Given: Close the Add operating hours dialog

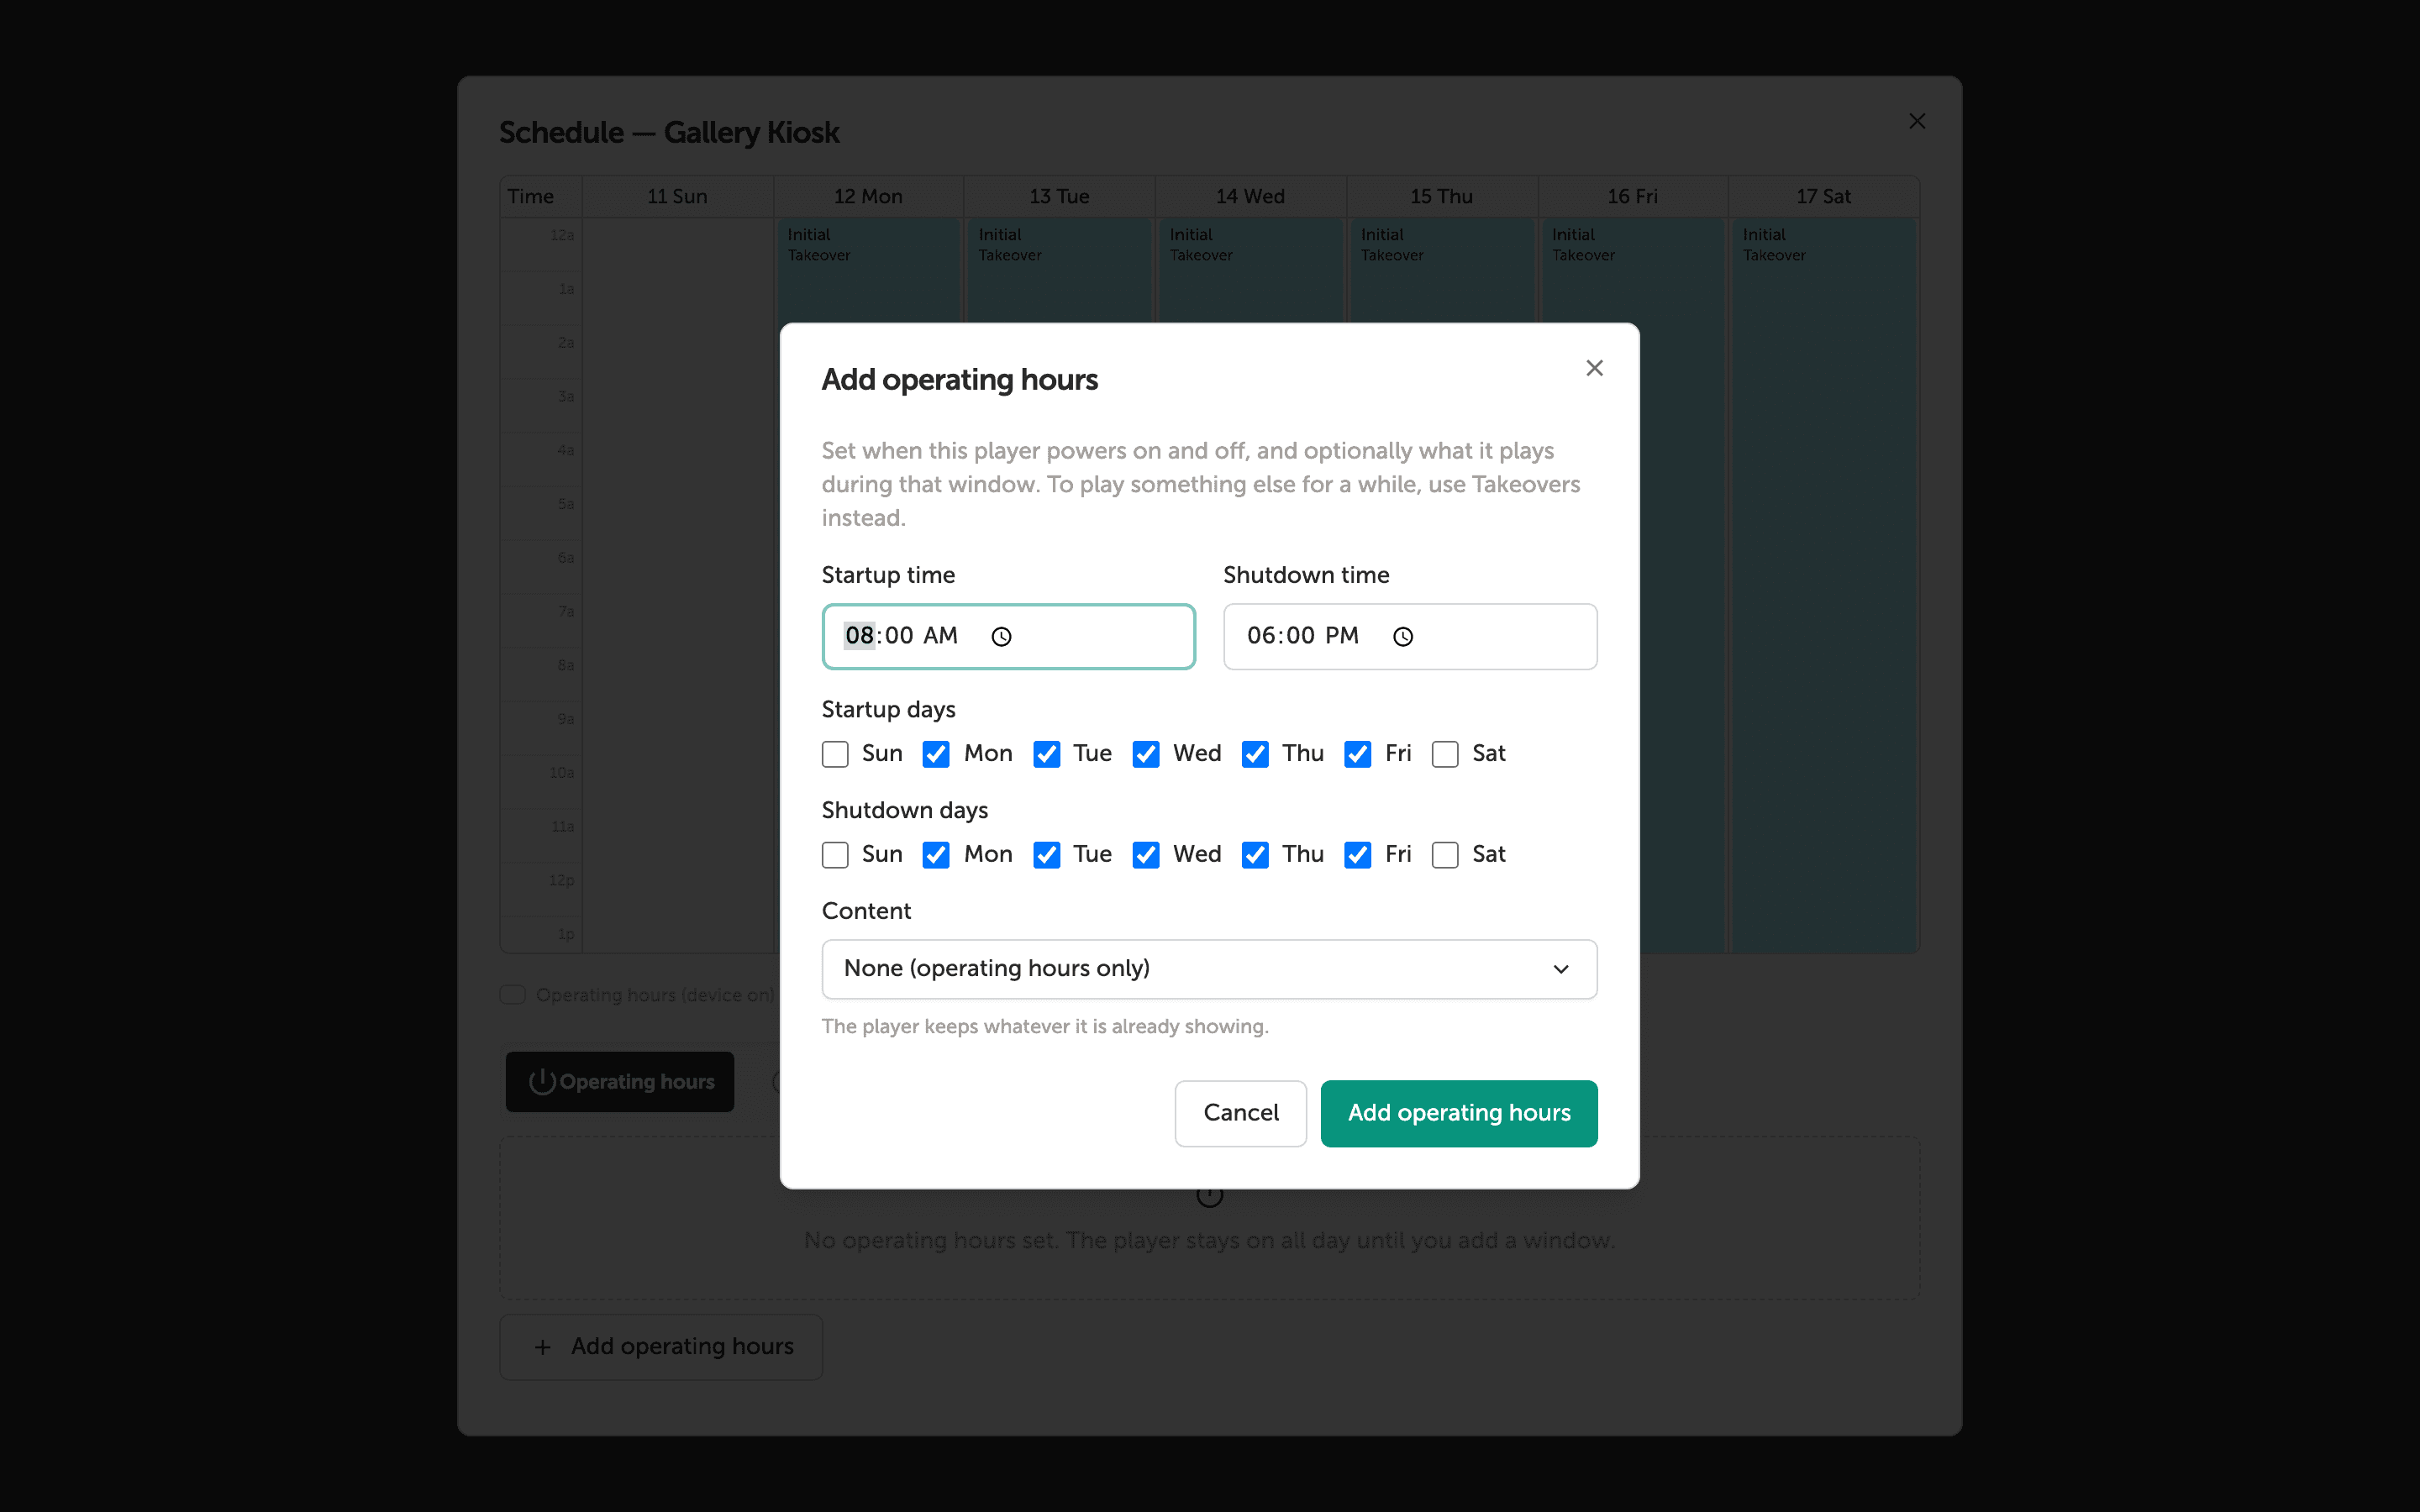Looking at the screenshot, I should [x=1594, y=368].
